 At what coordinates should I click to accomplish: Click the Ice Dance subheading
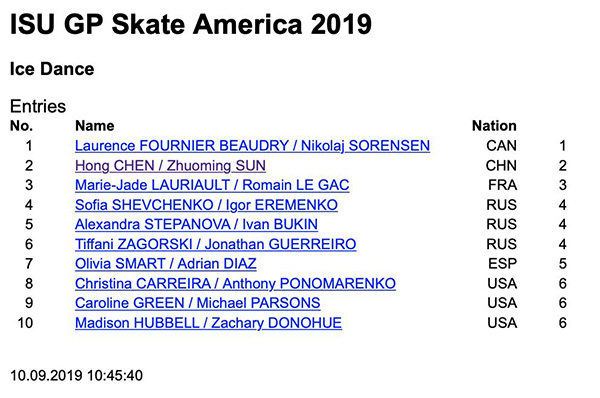click(x=52, y=69)
